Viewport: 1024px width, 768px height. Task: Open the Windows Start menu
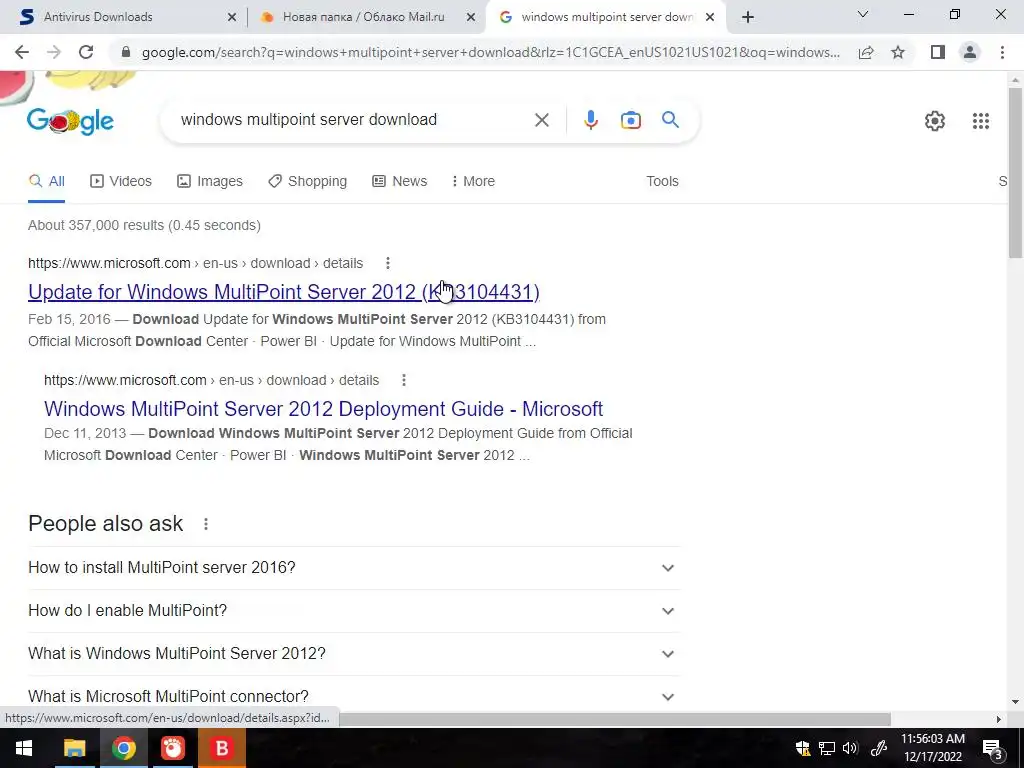[24, 748]
